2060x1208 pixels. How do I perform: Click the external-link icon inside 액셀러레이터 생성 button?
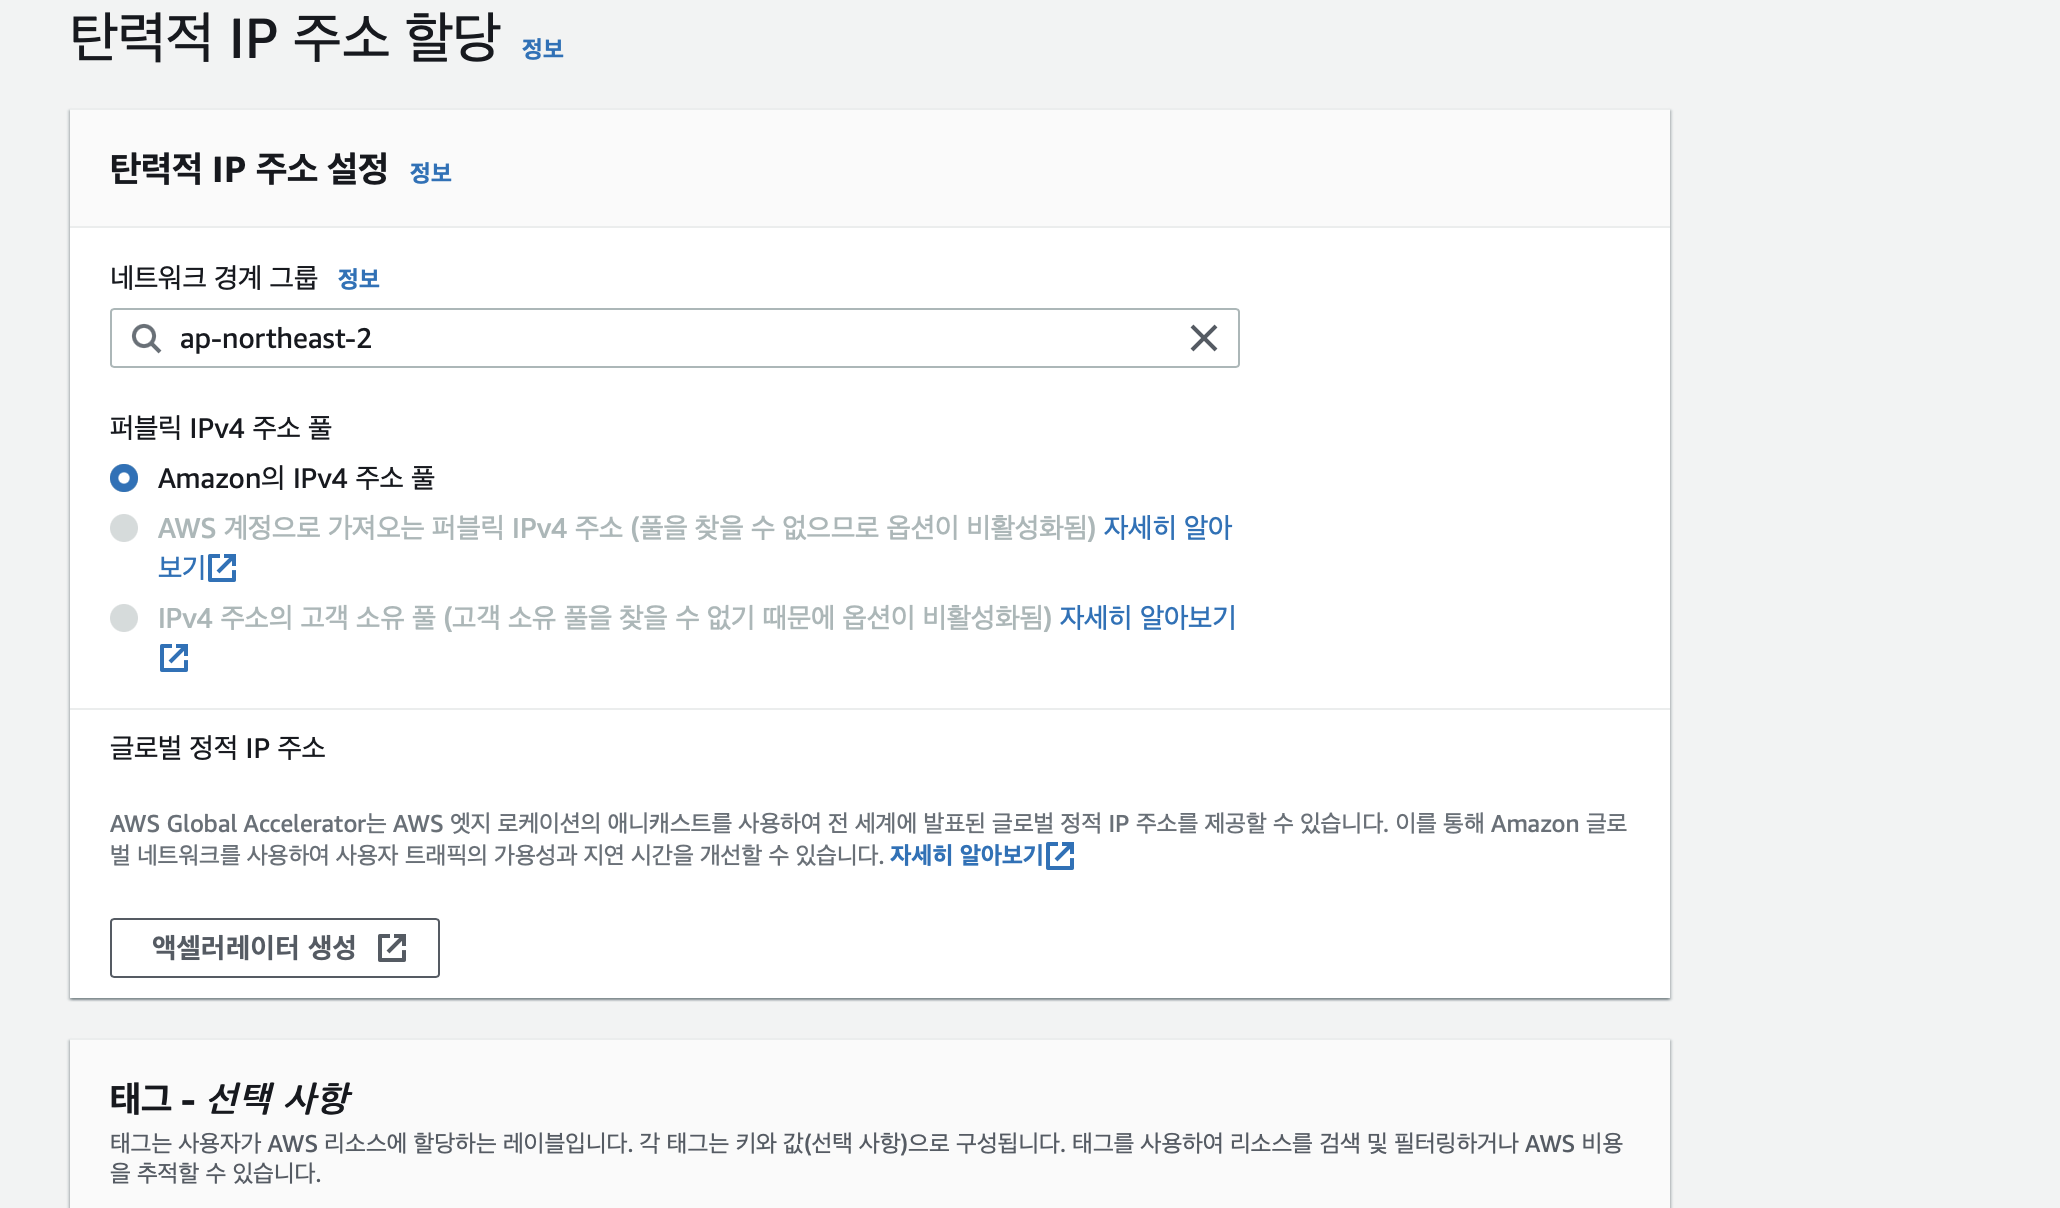click(392, 948)
